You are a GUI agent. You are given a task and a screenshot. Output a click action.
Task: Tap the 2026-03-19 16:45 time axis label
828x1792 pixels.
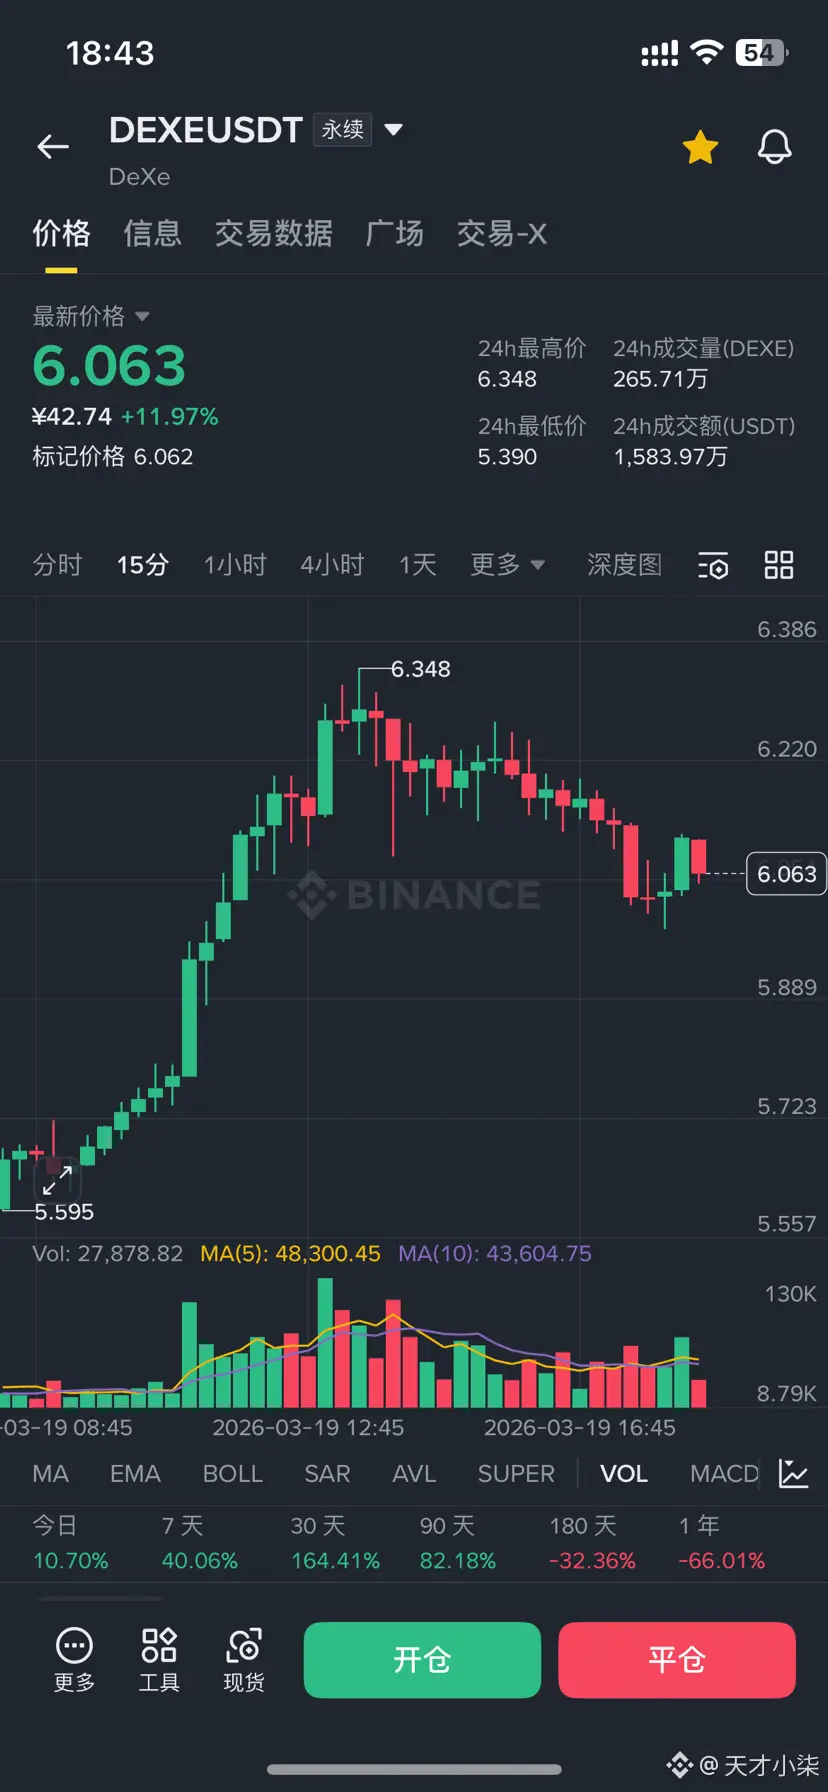580,1428
